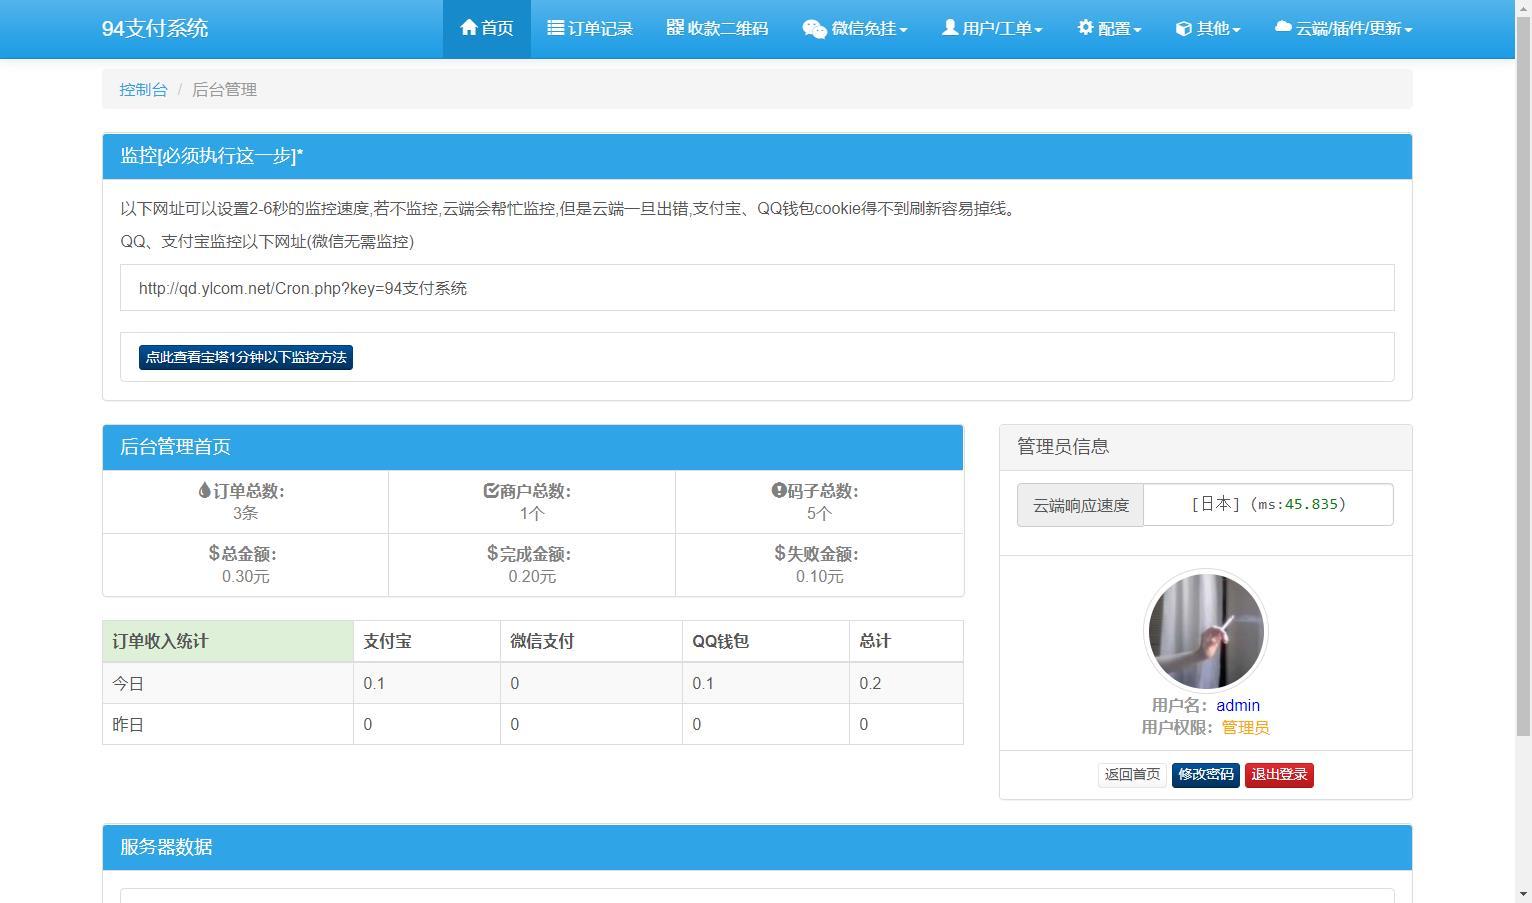Click the admin username link

(1238, 705)
